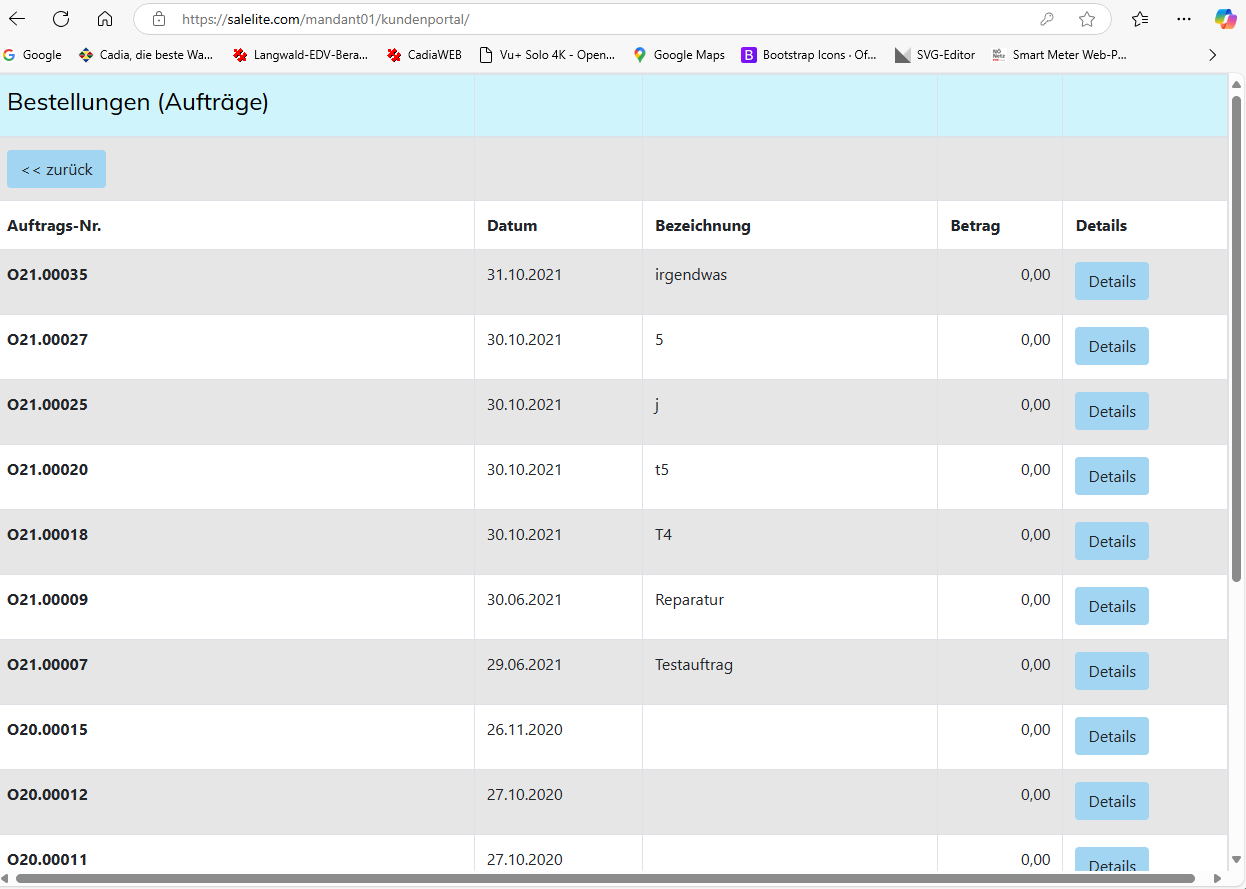1246x889 pixels.
Task: Reload the page with the refresh icon
Action: [x=61, y=19]
